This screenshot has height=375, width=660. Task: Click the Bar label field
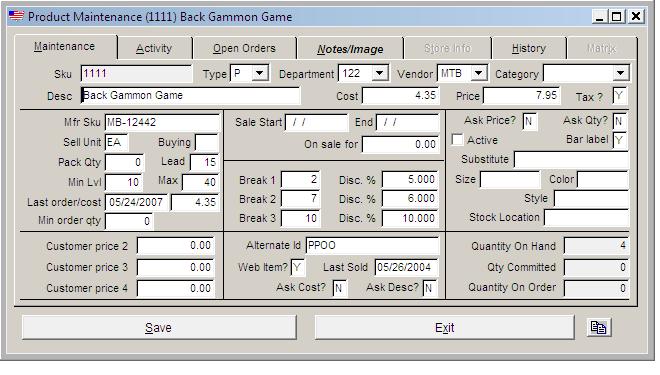coord(619,140)
